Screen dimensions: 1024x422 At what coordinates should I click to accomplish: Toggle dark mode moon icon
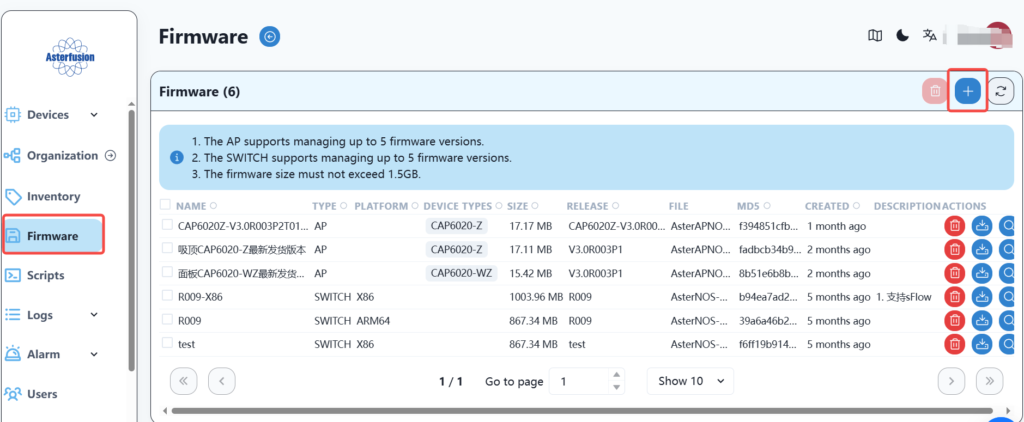[902, 36]
